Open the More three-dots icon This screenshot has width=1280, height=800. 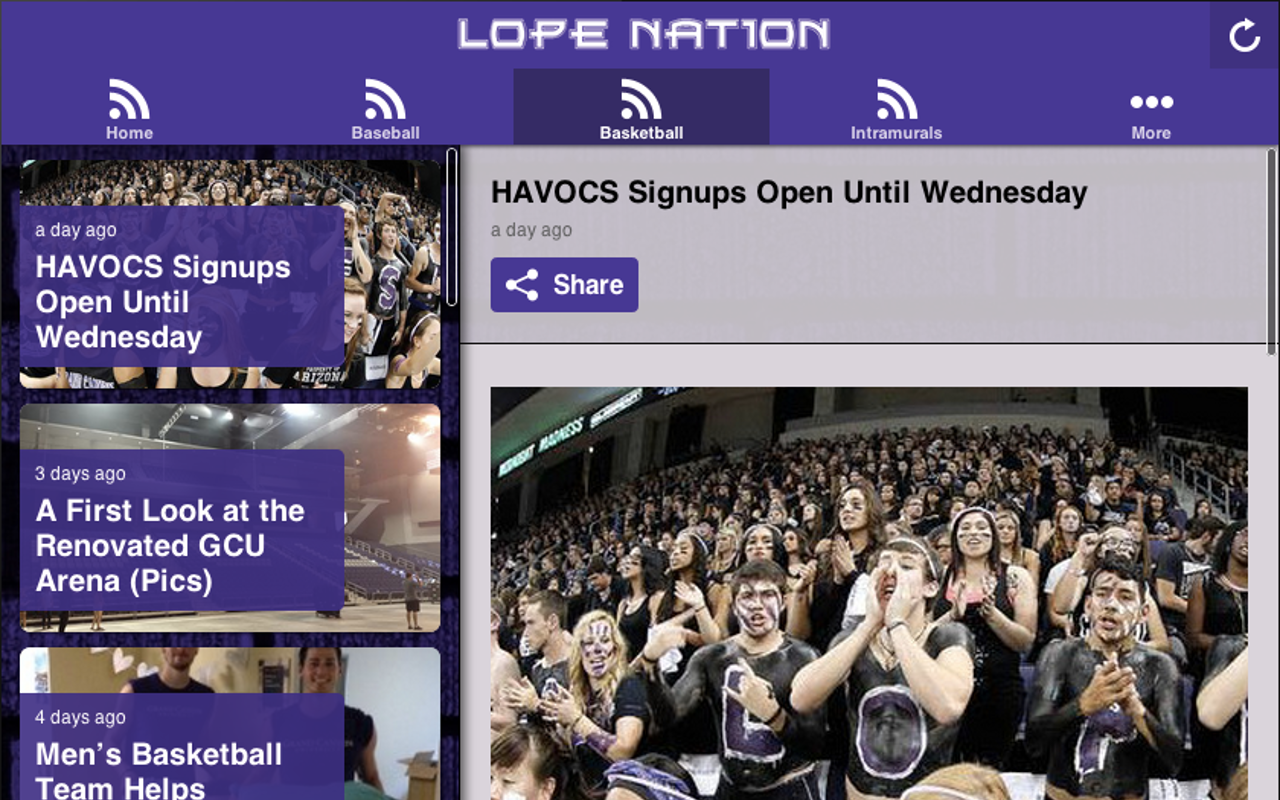[1151, 102]
